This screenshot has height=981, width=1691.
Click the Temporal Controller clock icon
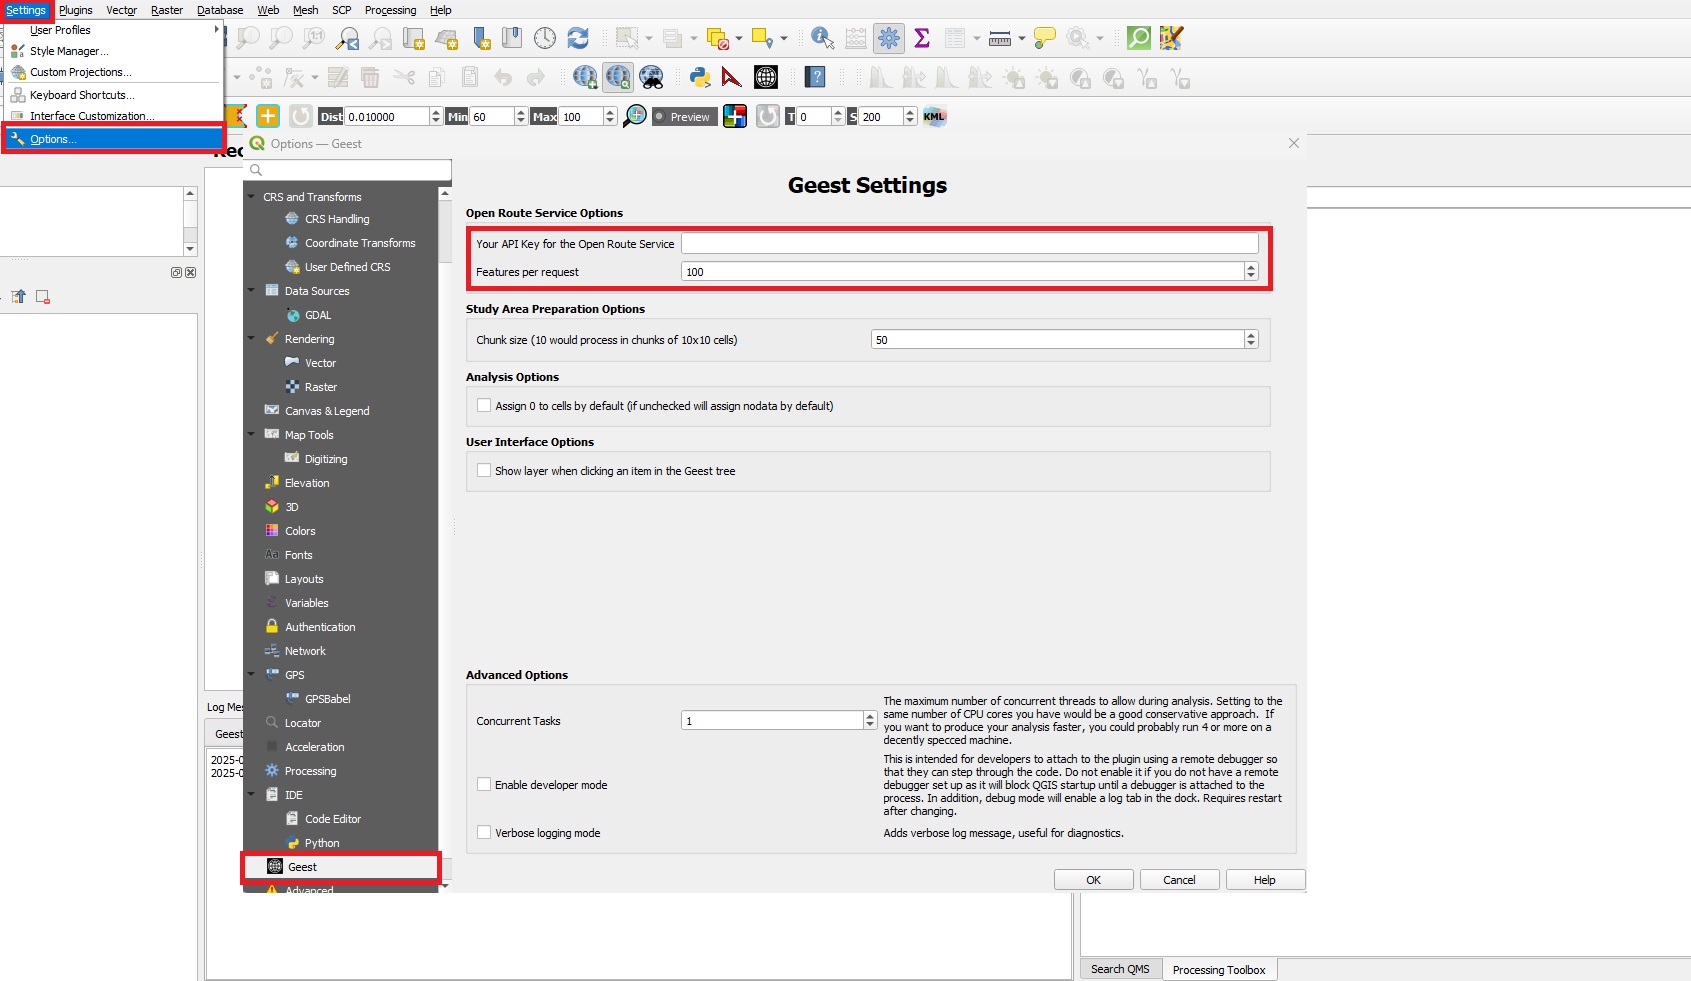click(545, 38)
